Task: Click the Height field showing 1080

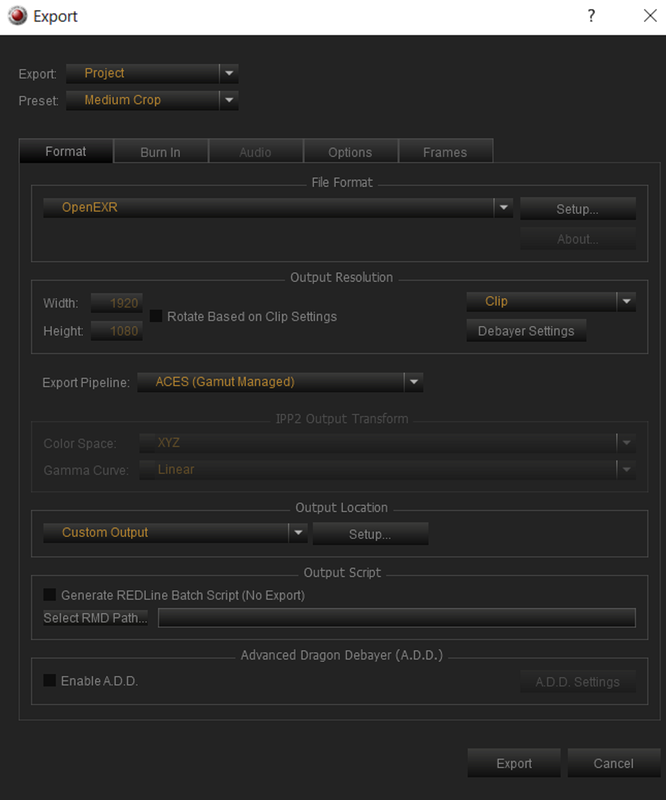Action: tap(116, 331)
